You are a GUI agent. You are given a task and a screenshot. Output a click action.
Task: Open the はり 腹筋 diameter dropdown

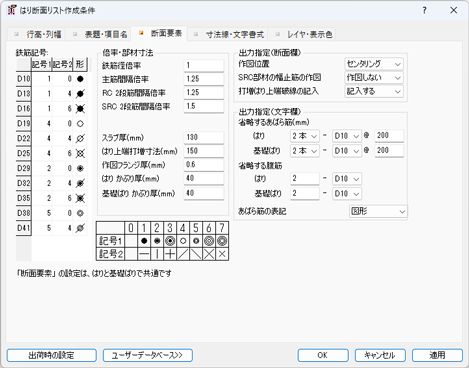347,179
